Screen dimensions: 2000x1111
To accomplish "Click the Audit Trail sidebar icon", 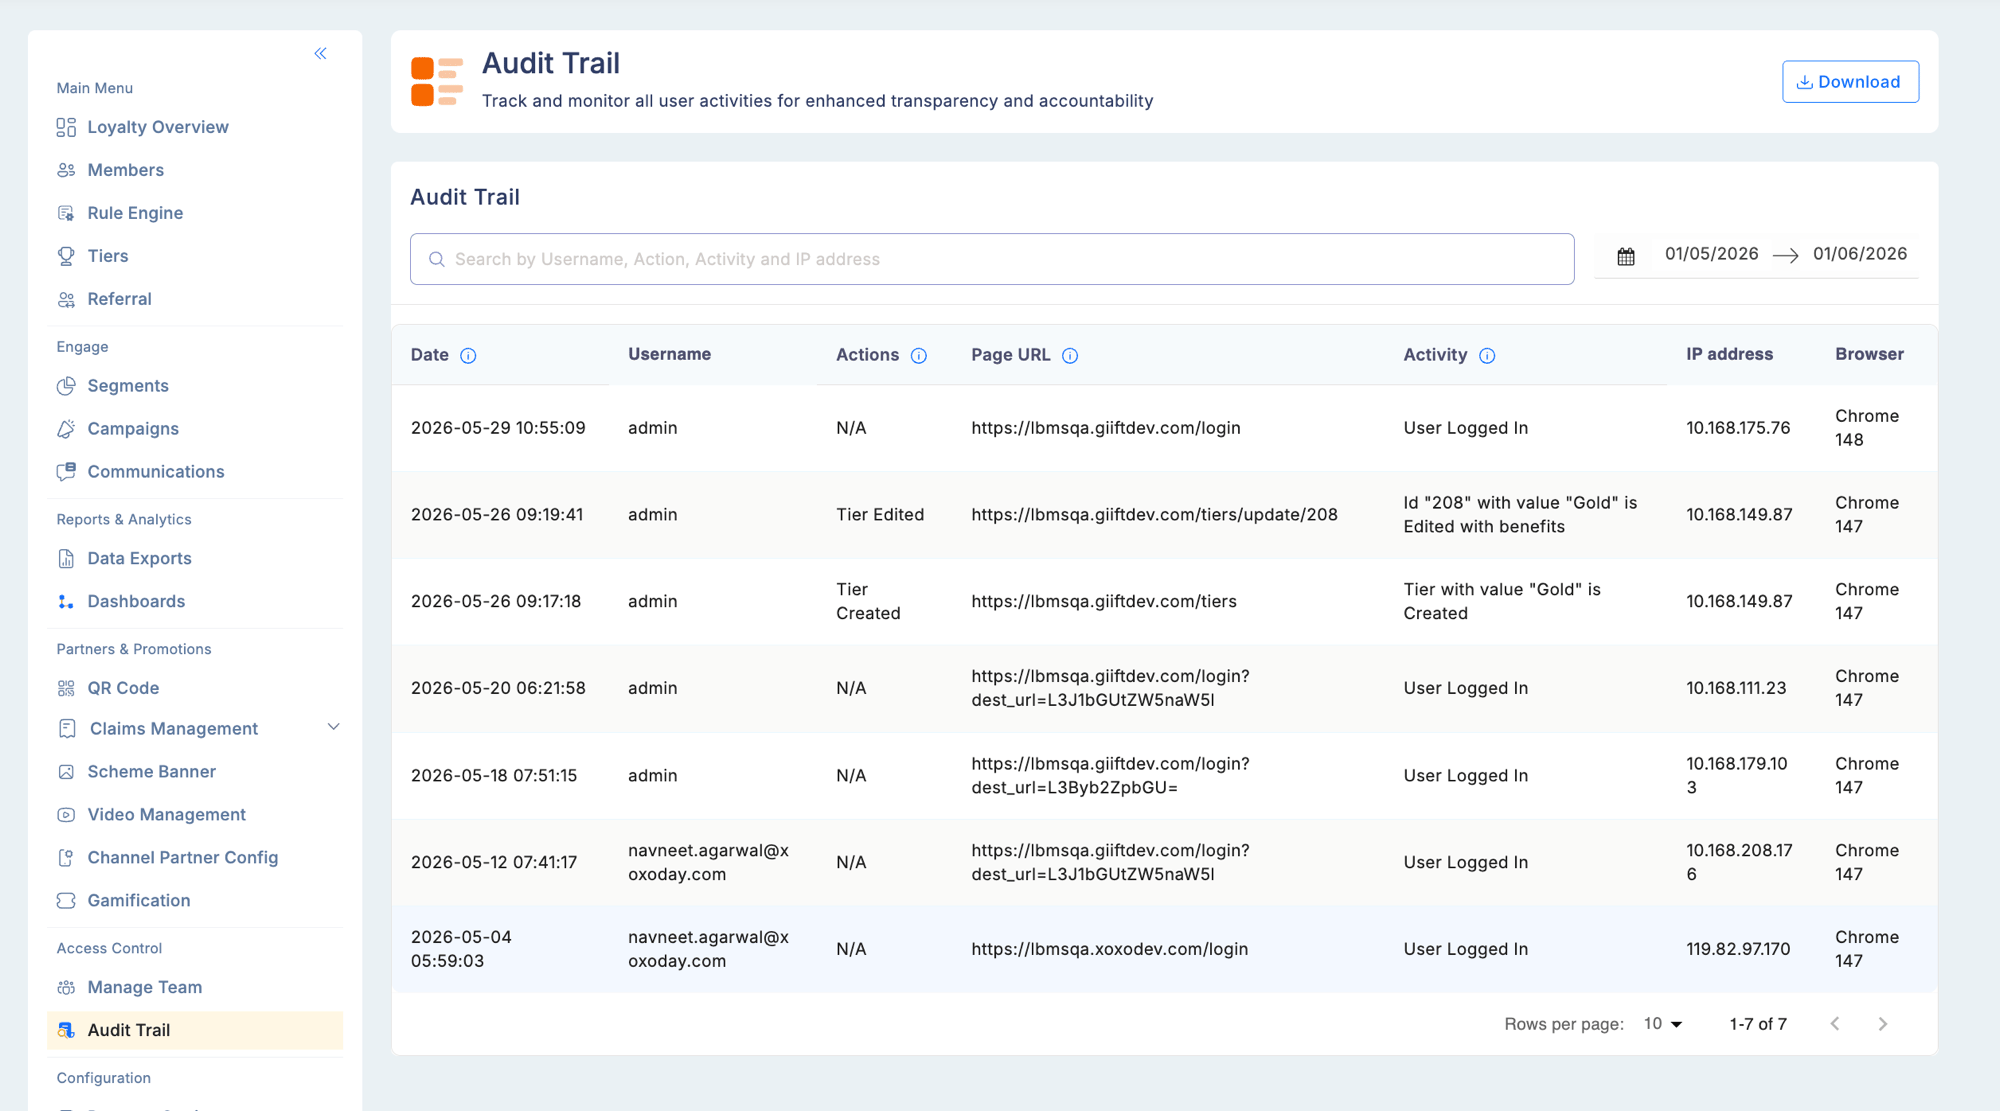I will tap(66, 1030).
